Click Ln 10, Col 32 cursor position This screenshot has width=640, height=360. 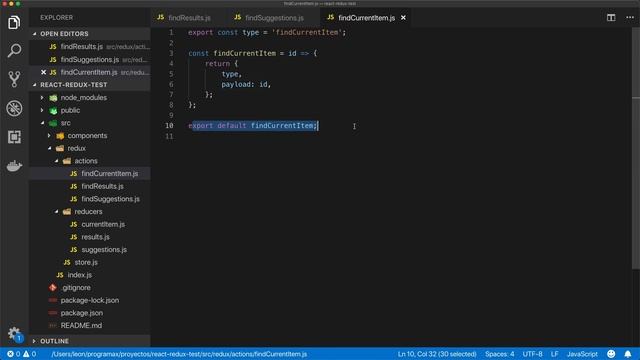click(437, 354)
